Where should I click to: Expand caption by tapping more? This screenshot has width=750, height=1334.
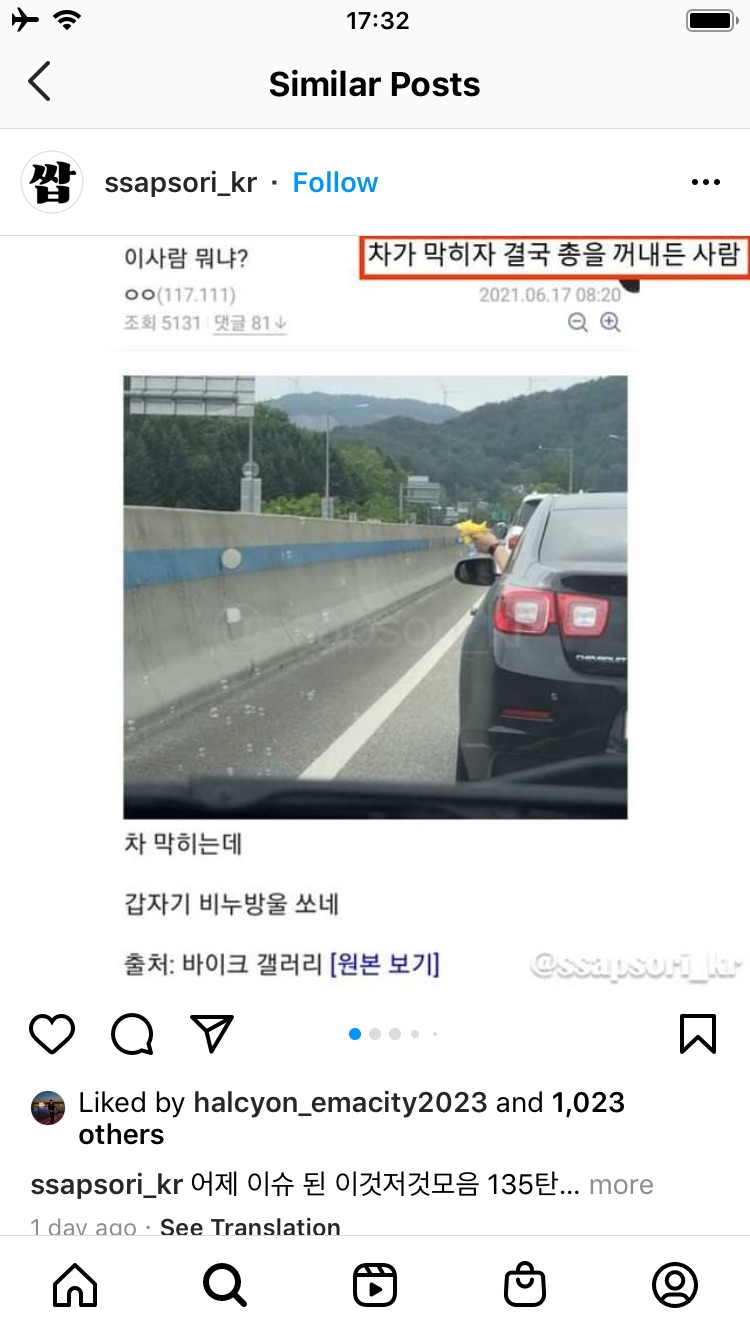(621, 1185)
